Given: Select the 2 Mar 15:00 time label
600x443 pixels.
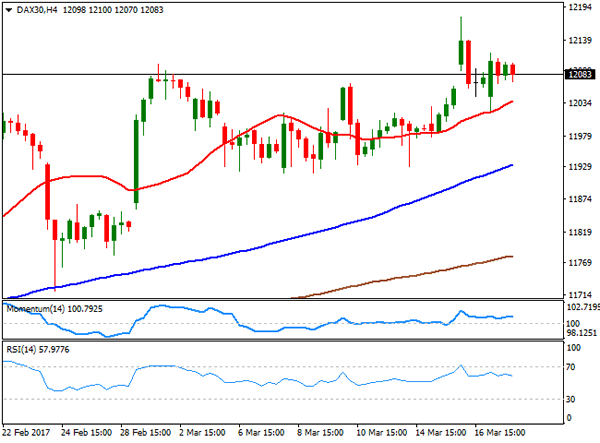Looking at the screenshot, I should [202, 433].
